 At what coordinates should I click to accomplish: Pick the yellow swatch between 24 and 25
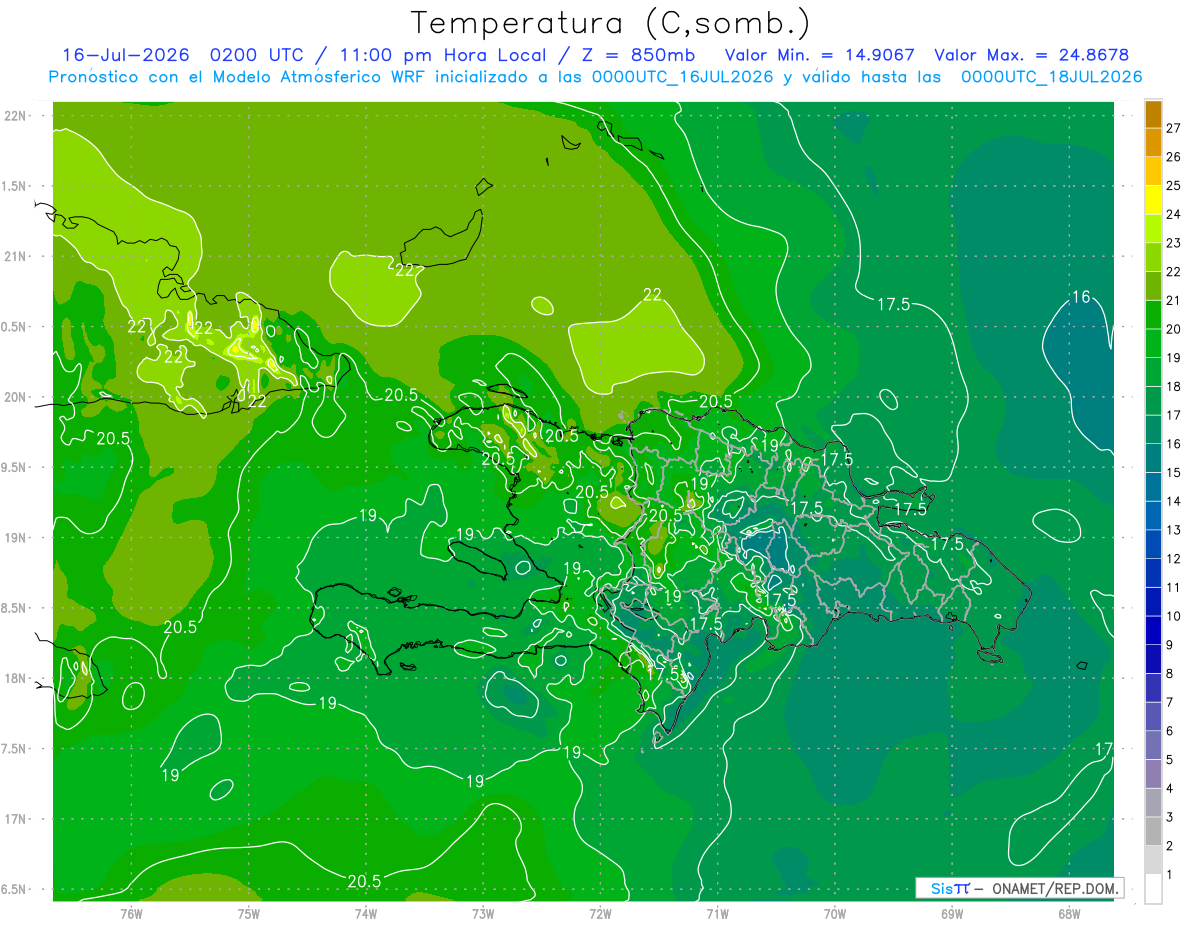pyautogui.click(x=1153, y=200)
